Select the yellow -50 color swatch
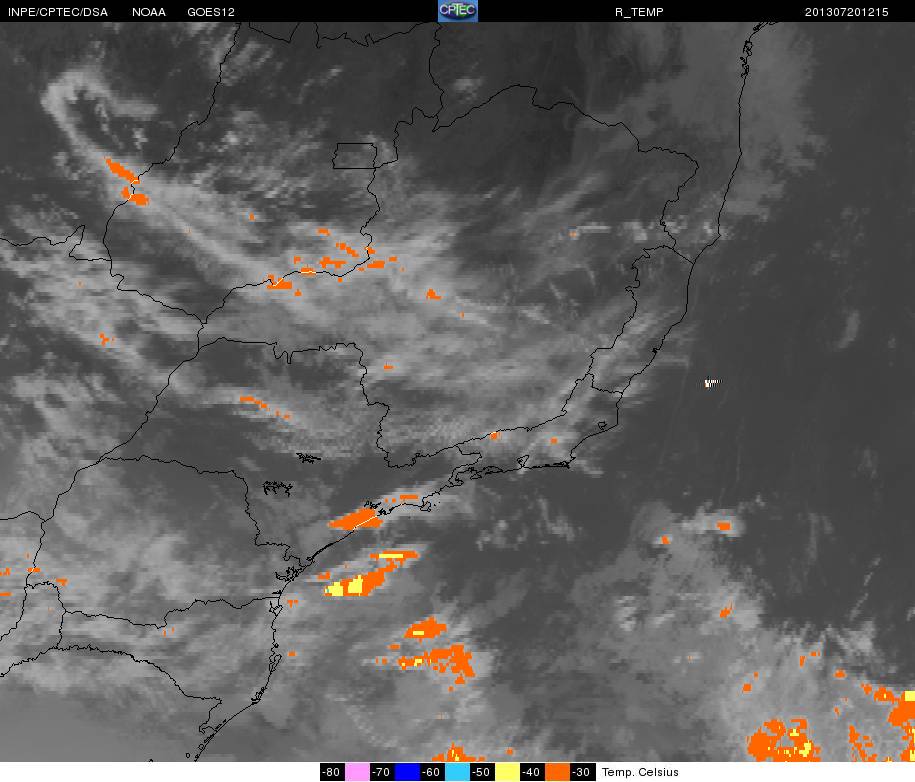 (x=507, y=772)
